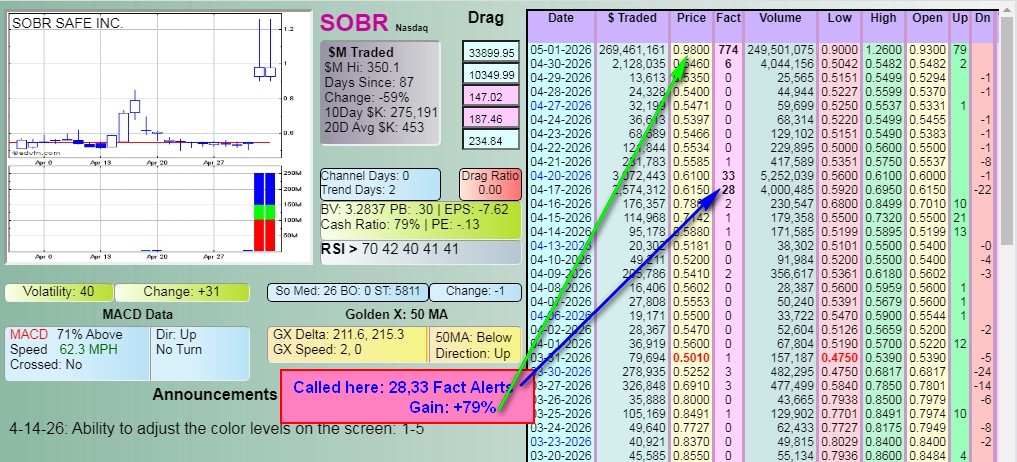Click the Fact value 33 for 04-20-2026
Screen dimensions: 1017x462
coord(728,176)
